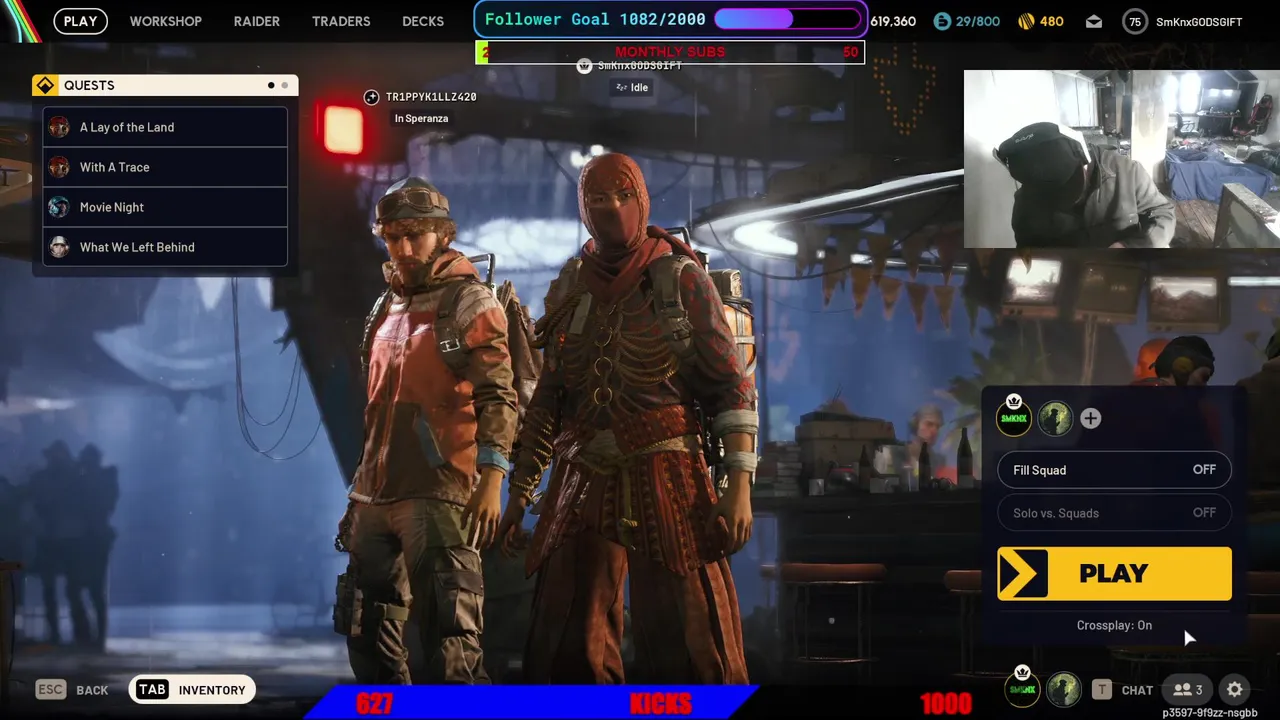Click the gold 480 currency icon
This screenshot has width=1280, height=720.
pos(1026,21)
